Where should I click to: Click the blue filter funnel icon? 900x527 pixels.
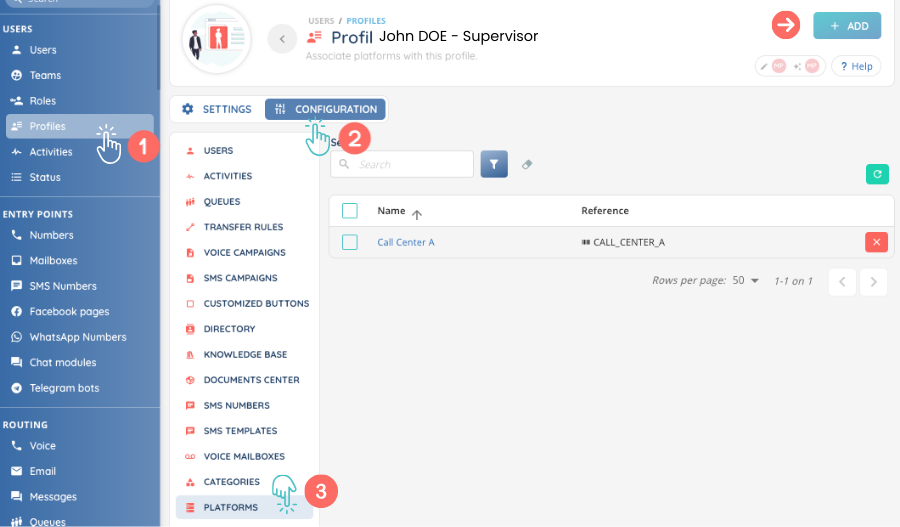click(x=494, y=164)
